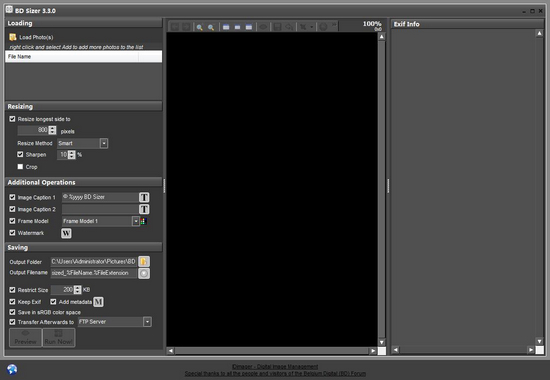This screenshot has width=550, height=380.
Task: Open the Watermark W settings button
Action: pyautogui.click(x=66, y=233)
